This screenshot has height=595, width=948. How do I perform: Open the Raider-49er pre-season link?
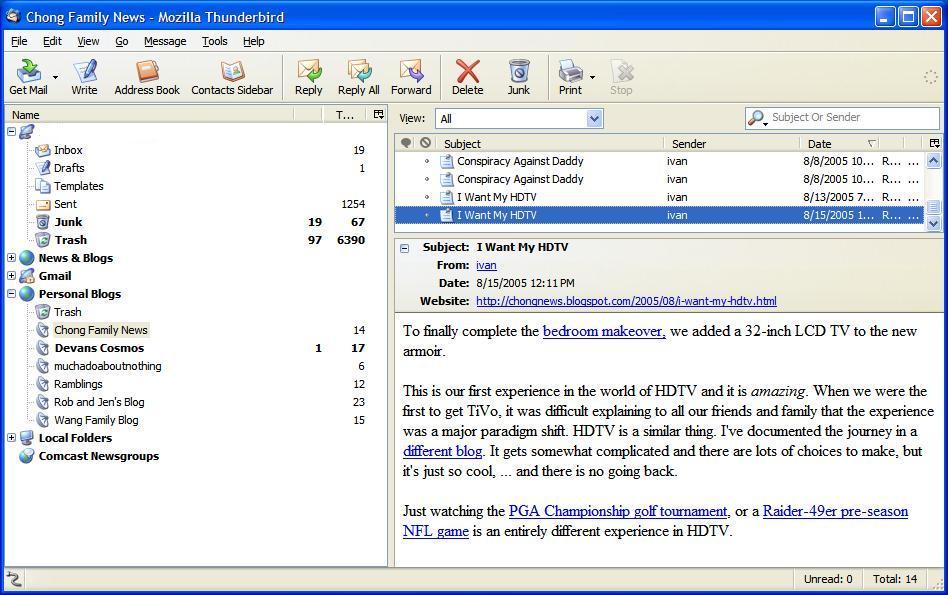coord(835,511)
